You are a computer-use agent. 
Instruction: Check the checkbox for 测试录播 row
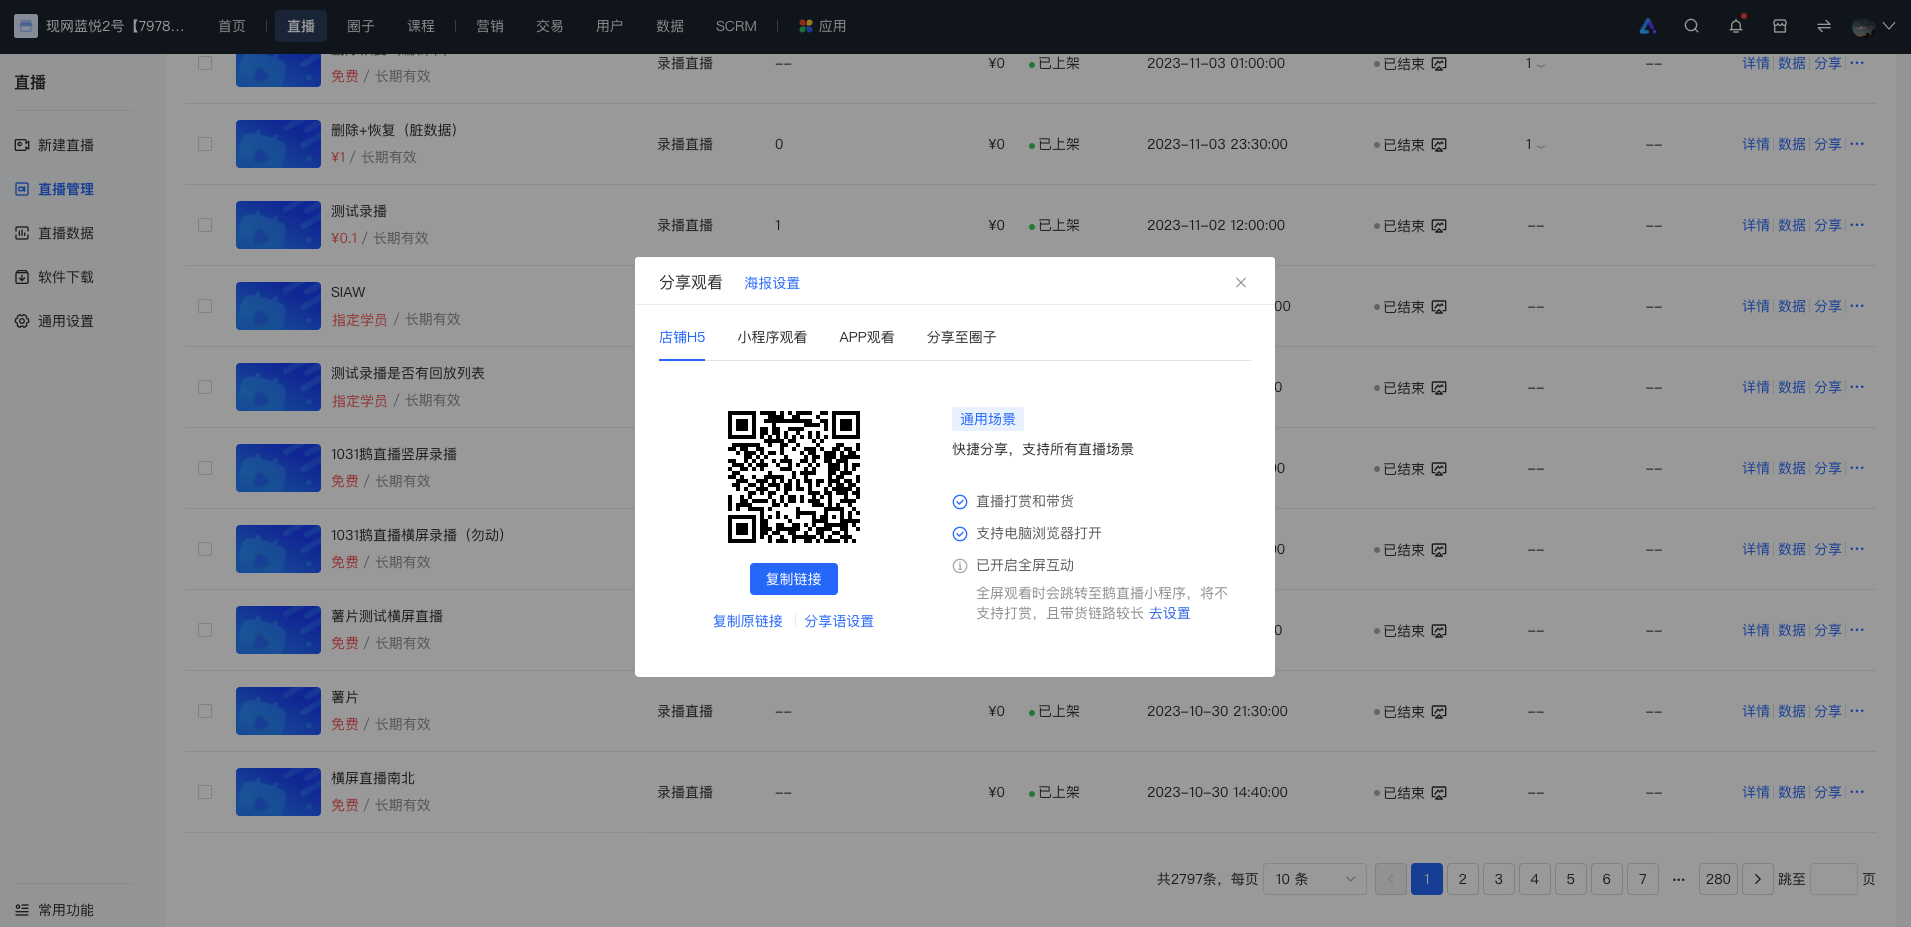[x=205, y=225]
